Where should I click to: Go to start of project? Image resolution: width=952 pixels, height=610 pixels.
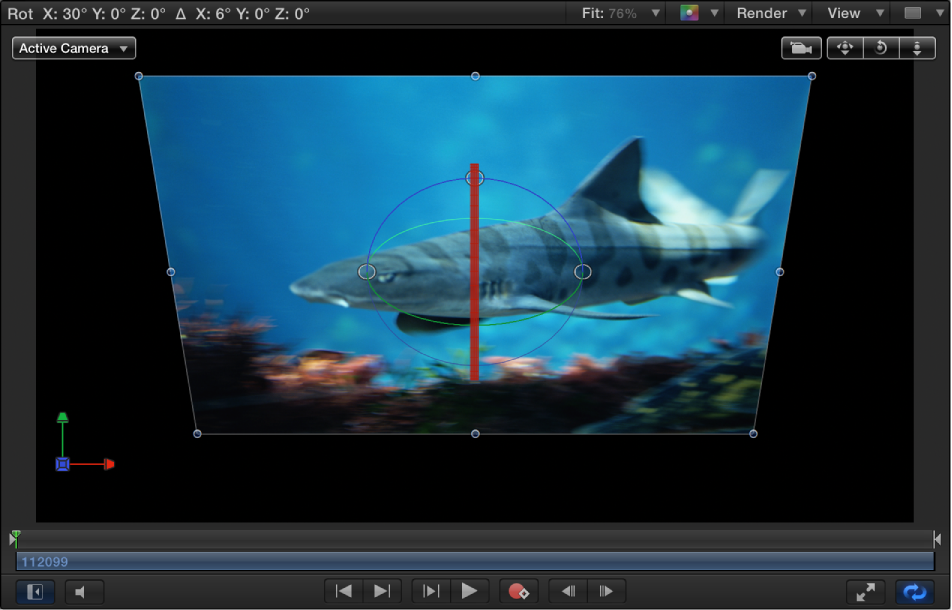(x=344, y=591)
